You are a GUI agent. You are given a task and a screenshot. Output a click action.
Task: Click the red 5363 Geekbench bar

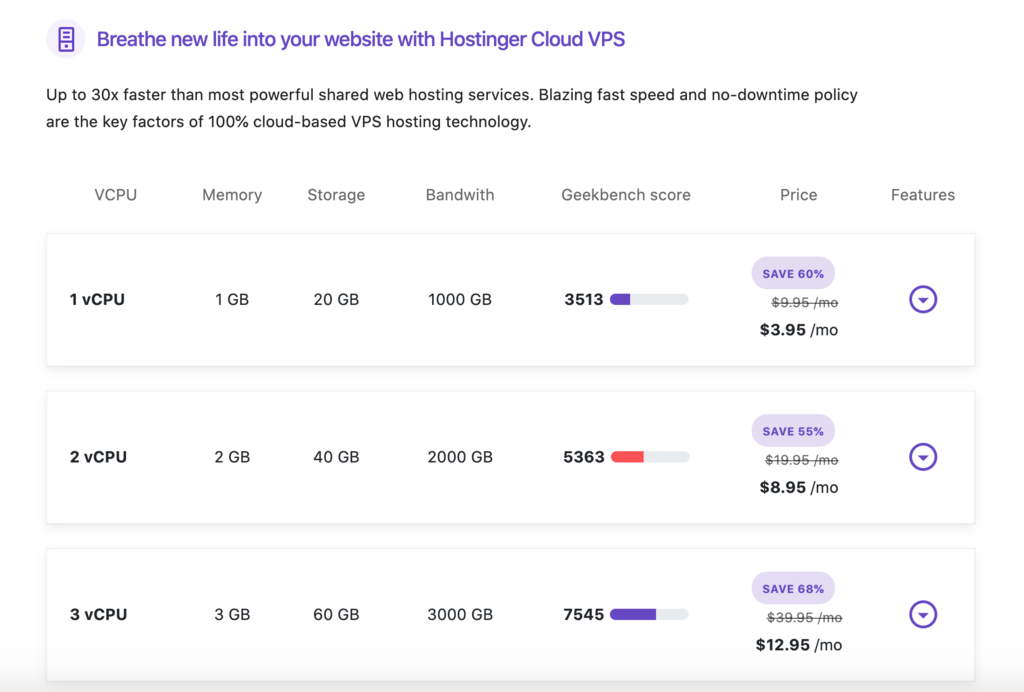(648, 457)
